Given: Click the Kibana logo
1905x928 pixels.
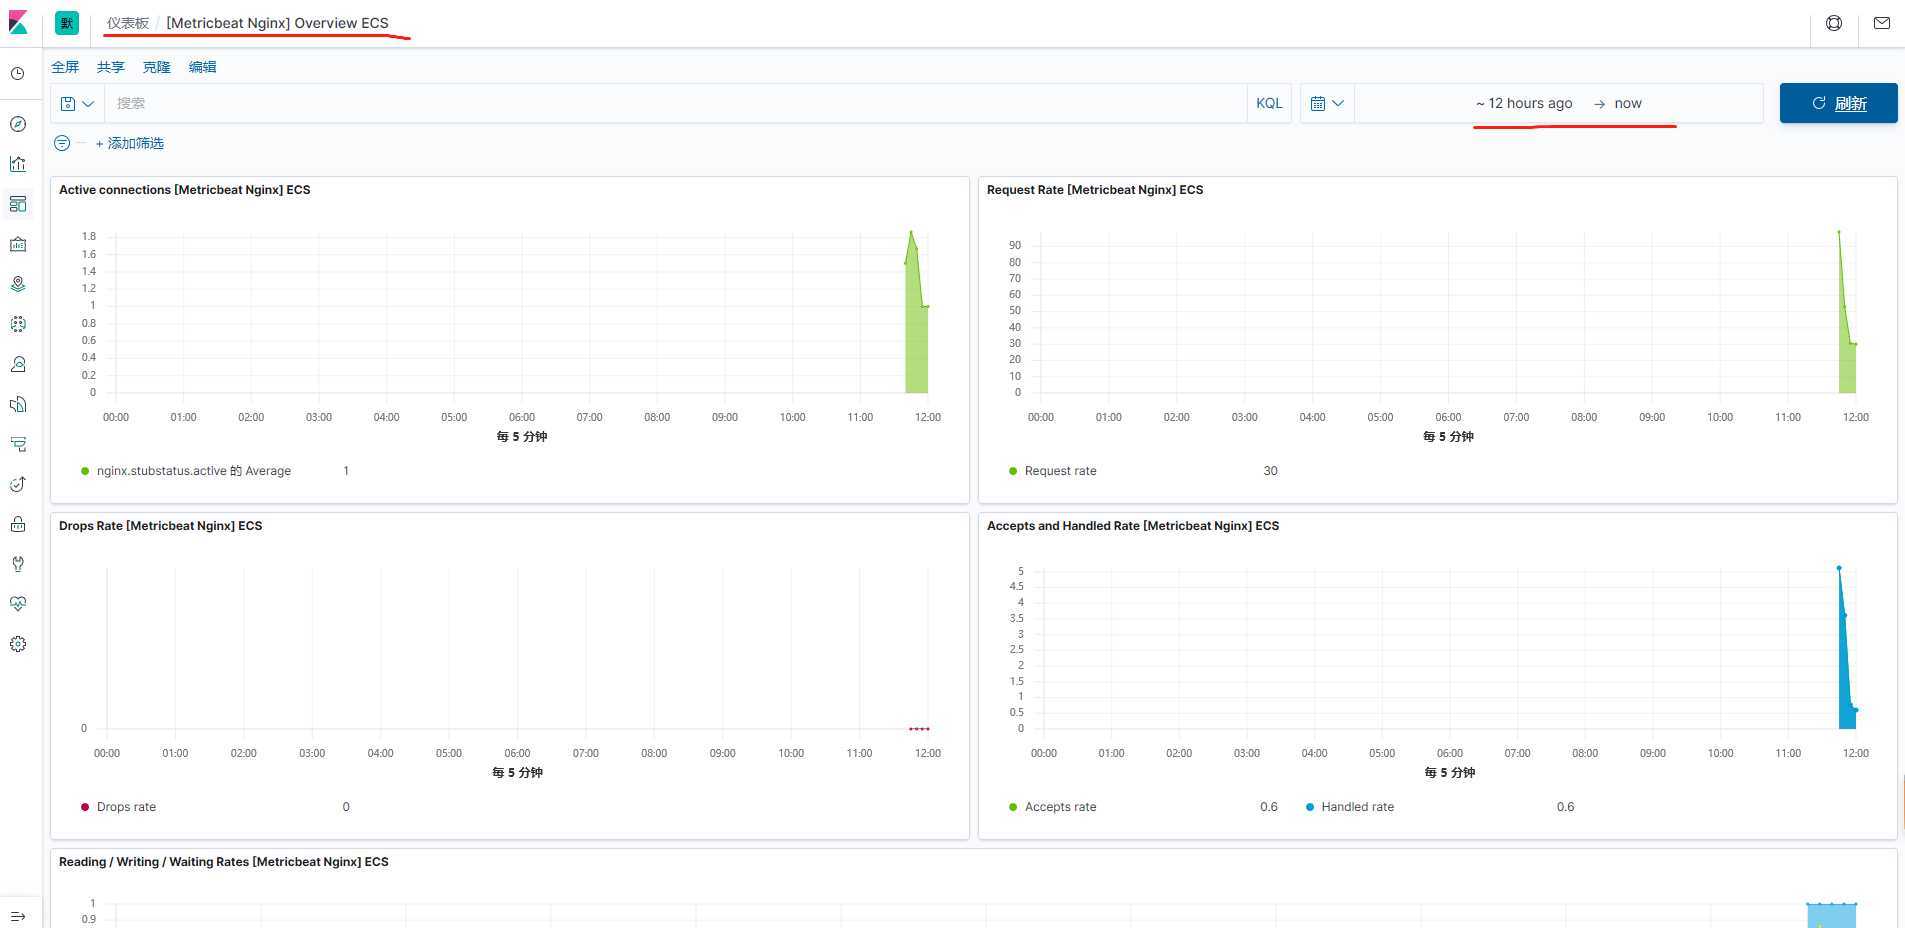Looking at the screenshot, I should click(18, 22).
